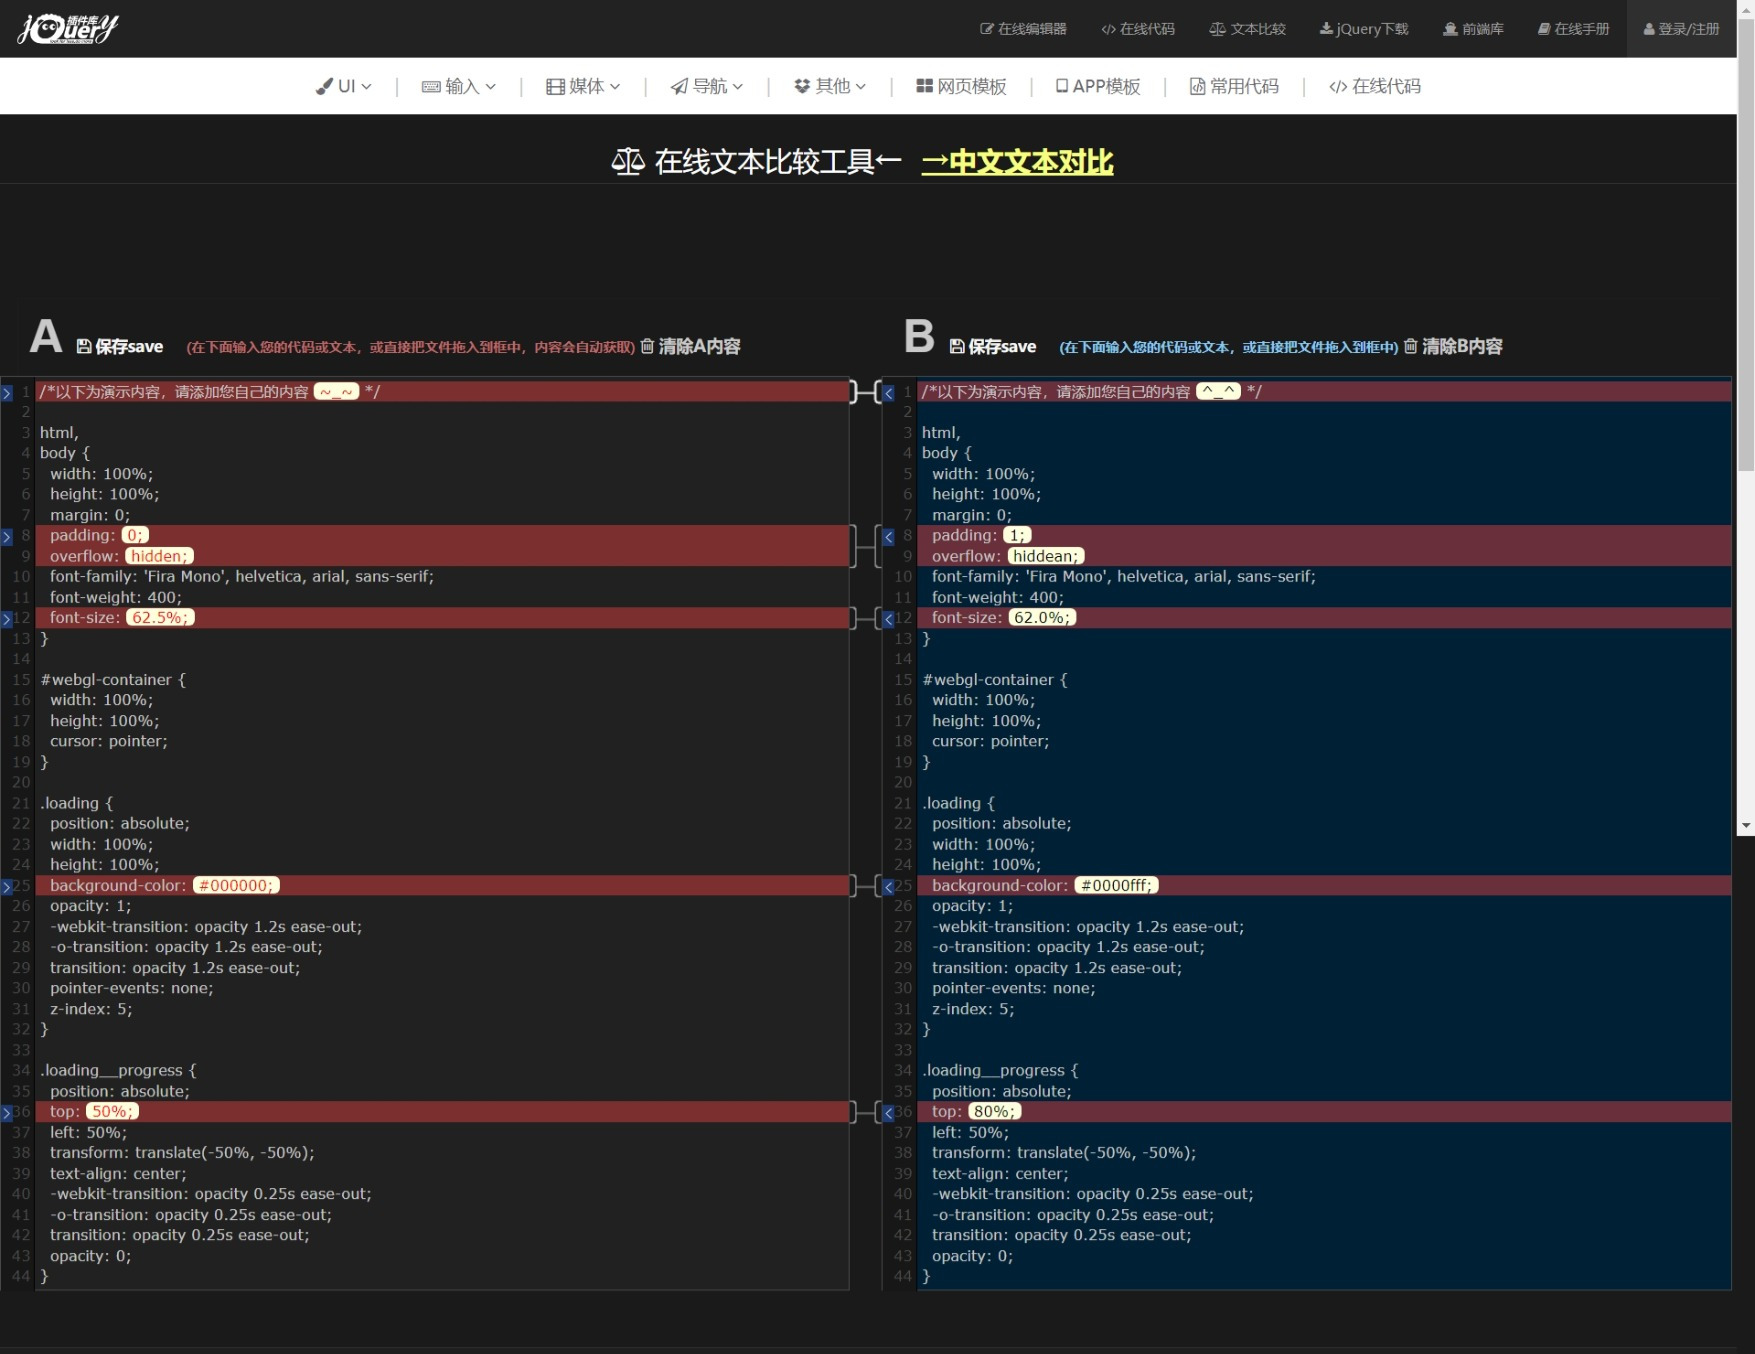Viewport: 1755px width, 1354px height.
Task: Merge line 1 from A to B arrow
Action: click(7, 393)
